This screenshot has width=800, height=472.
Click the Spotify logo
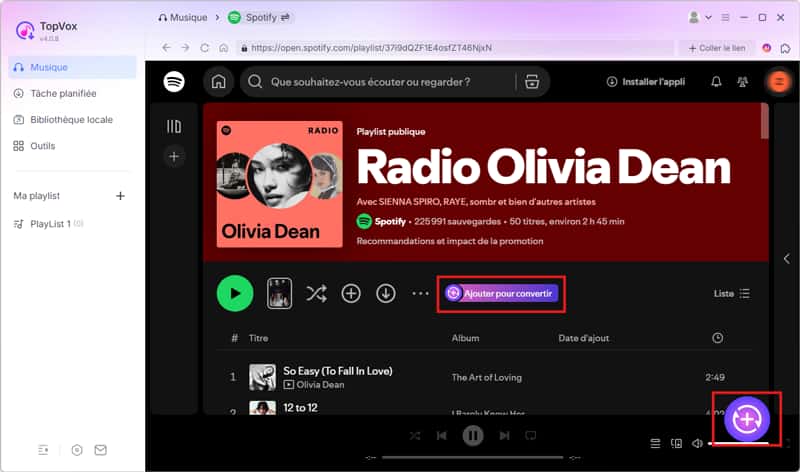(174, 82)
